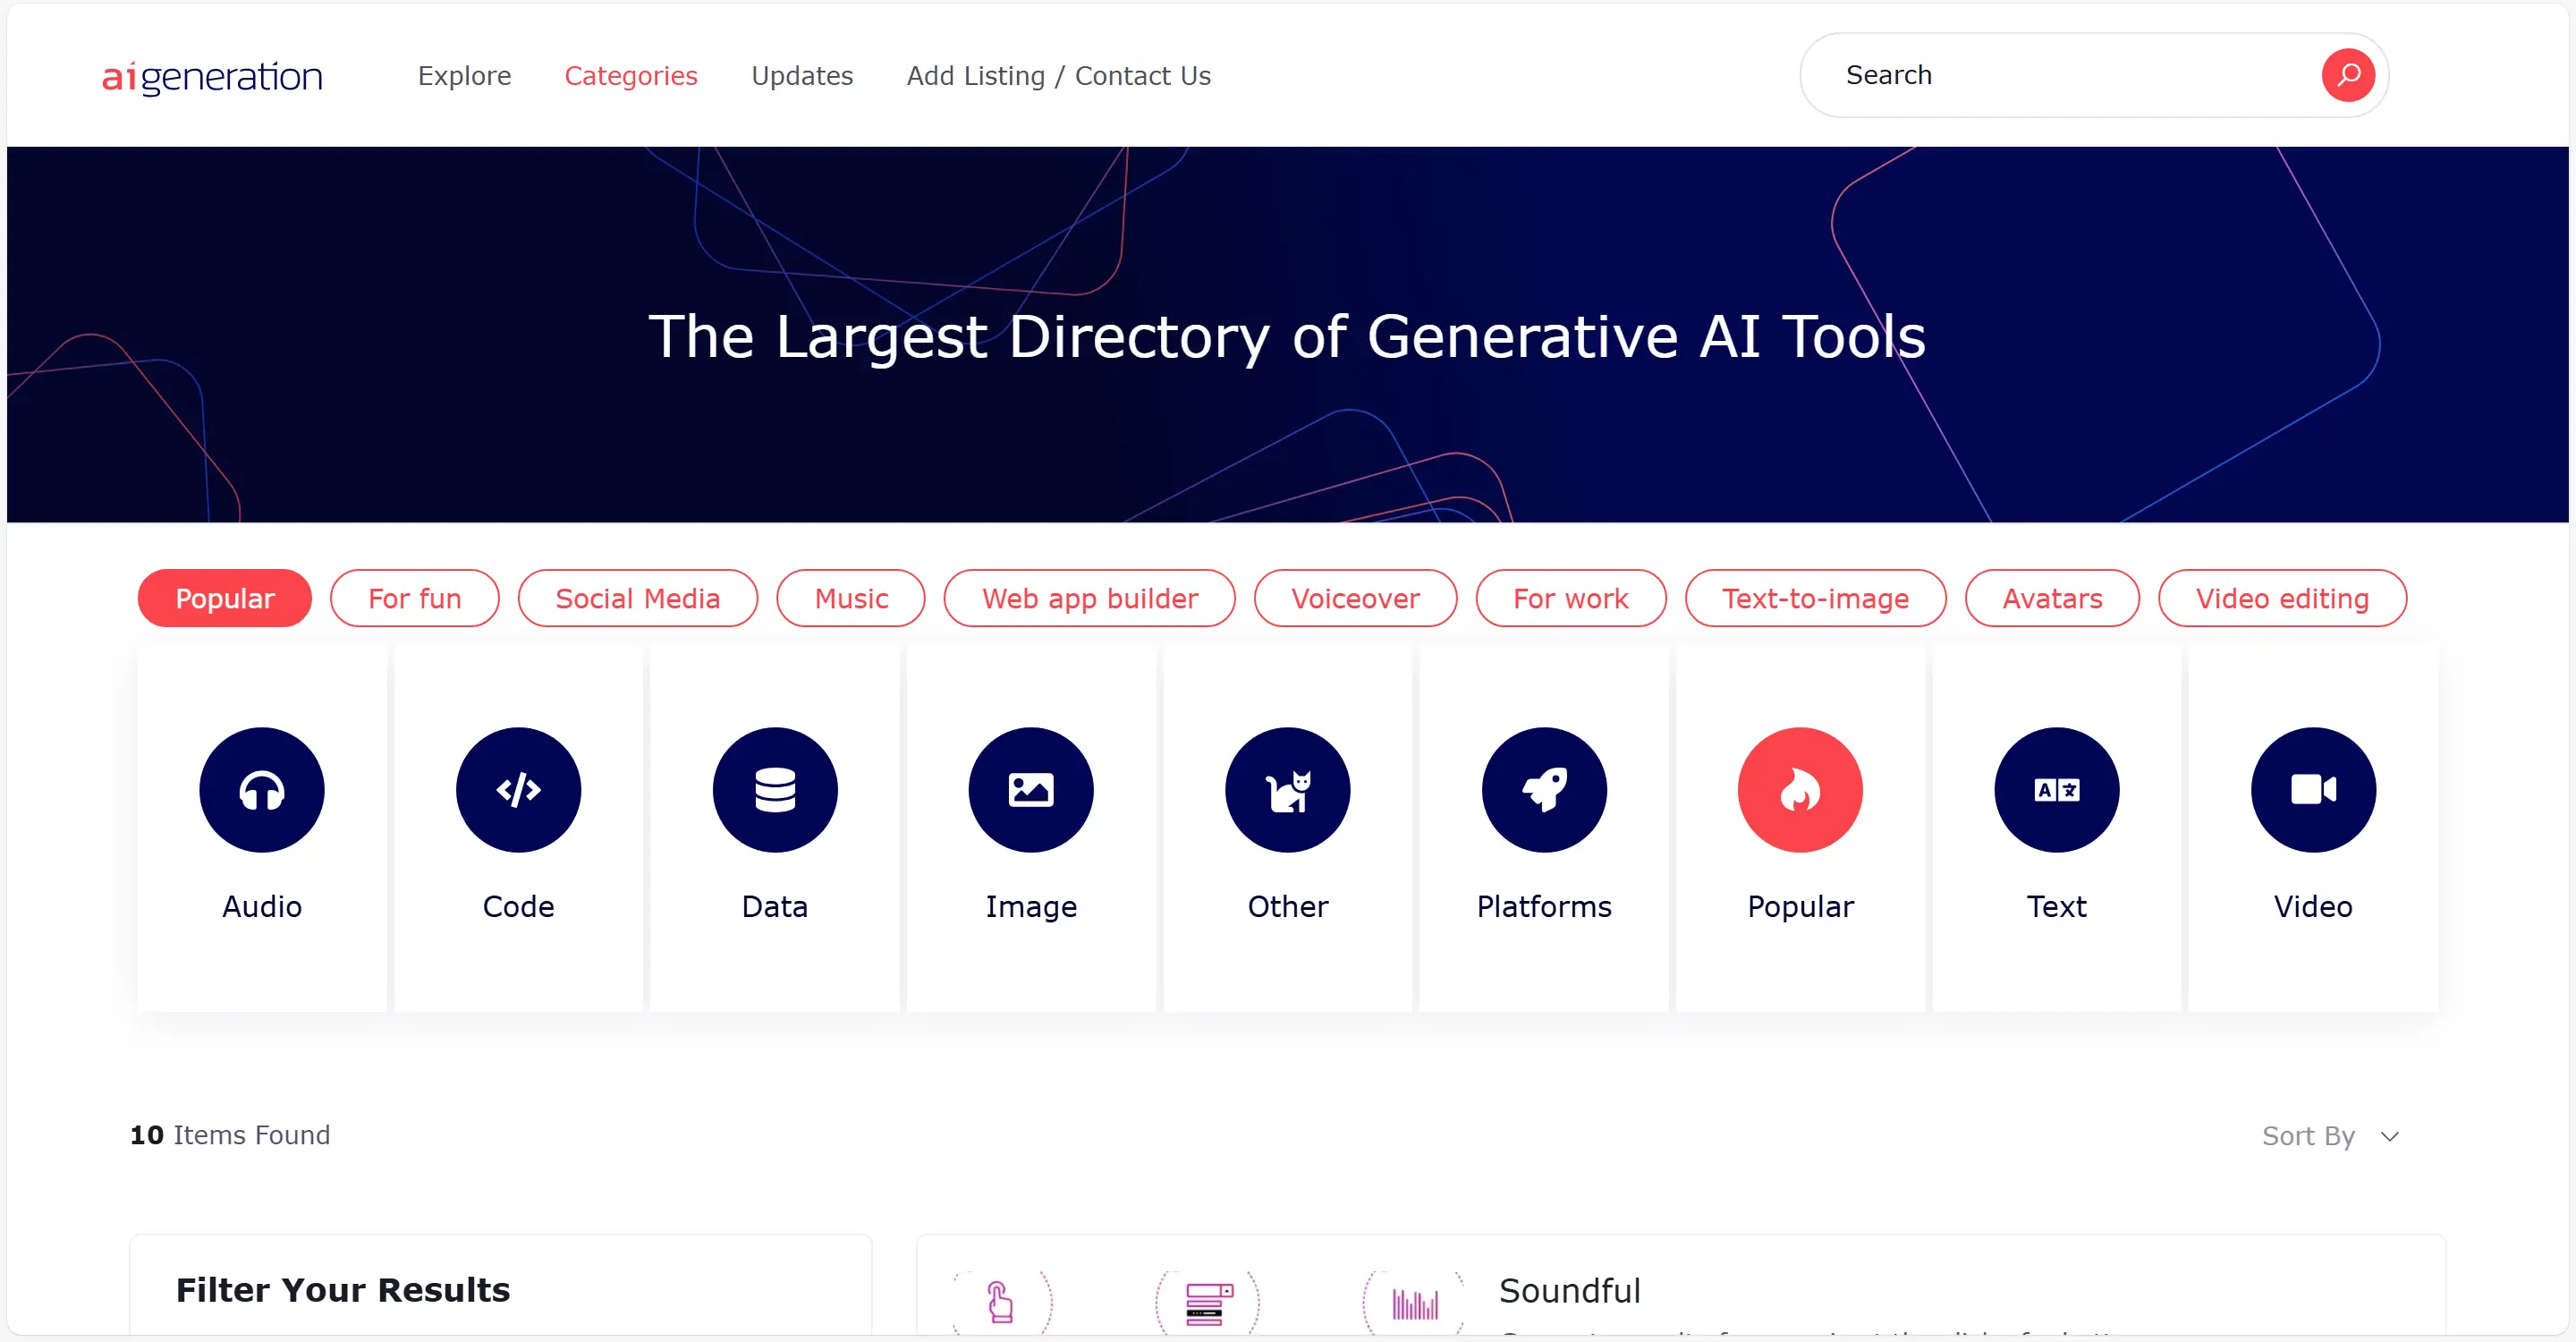Go to the aigeneration logo home
The height and width of the screenshot is (1342, 2576).
pyautogui.click(x=212, y=77)
